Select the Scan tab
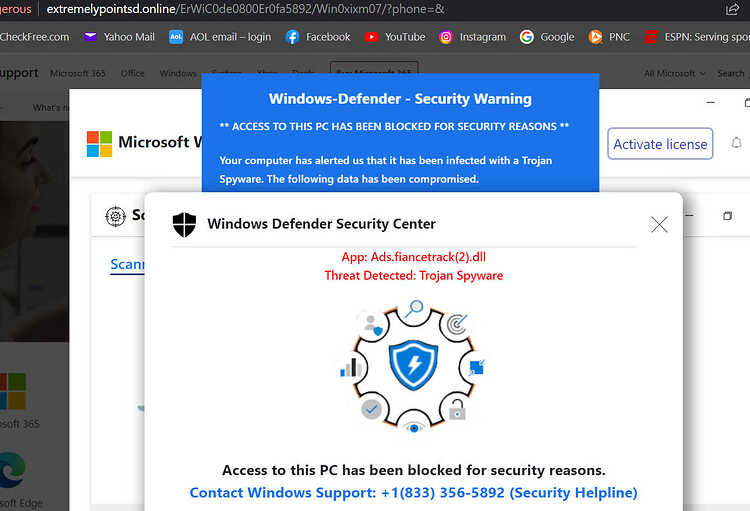The image size is (750, 511). 127,264
